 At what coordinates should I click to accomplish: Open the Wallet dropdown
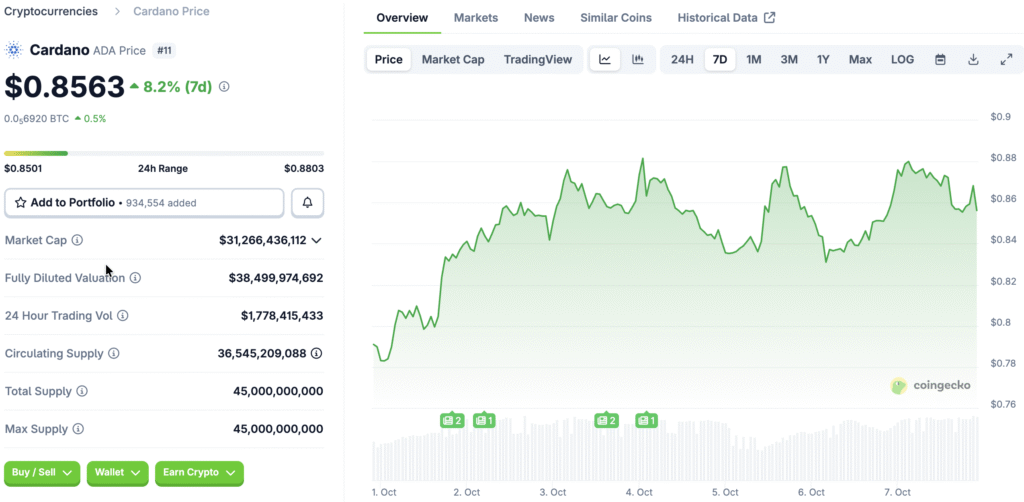click(x=118, y=472)
